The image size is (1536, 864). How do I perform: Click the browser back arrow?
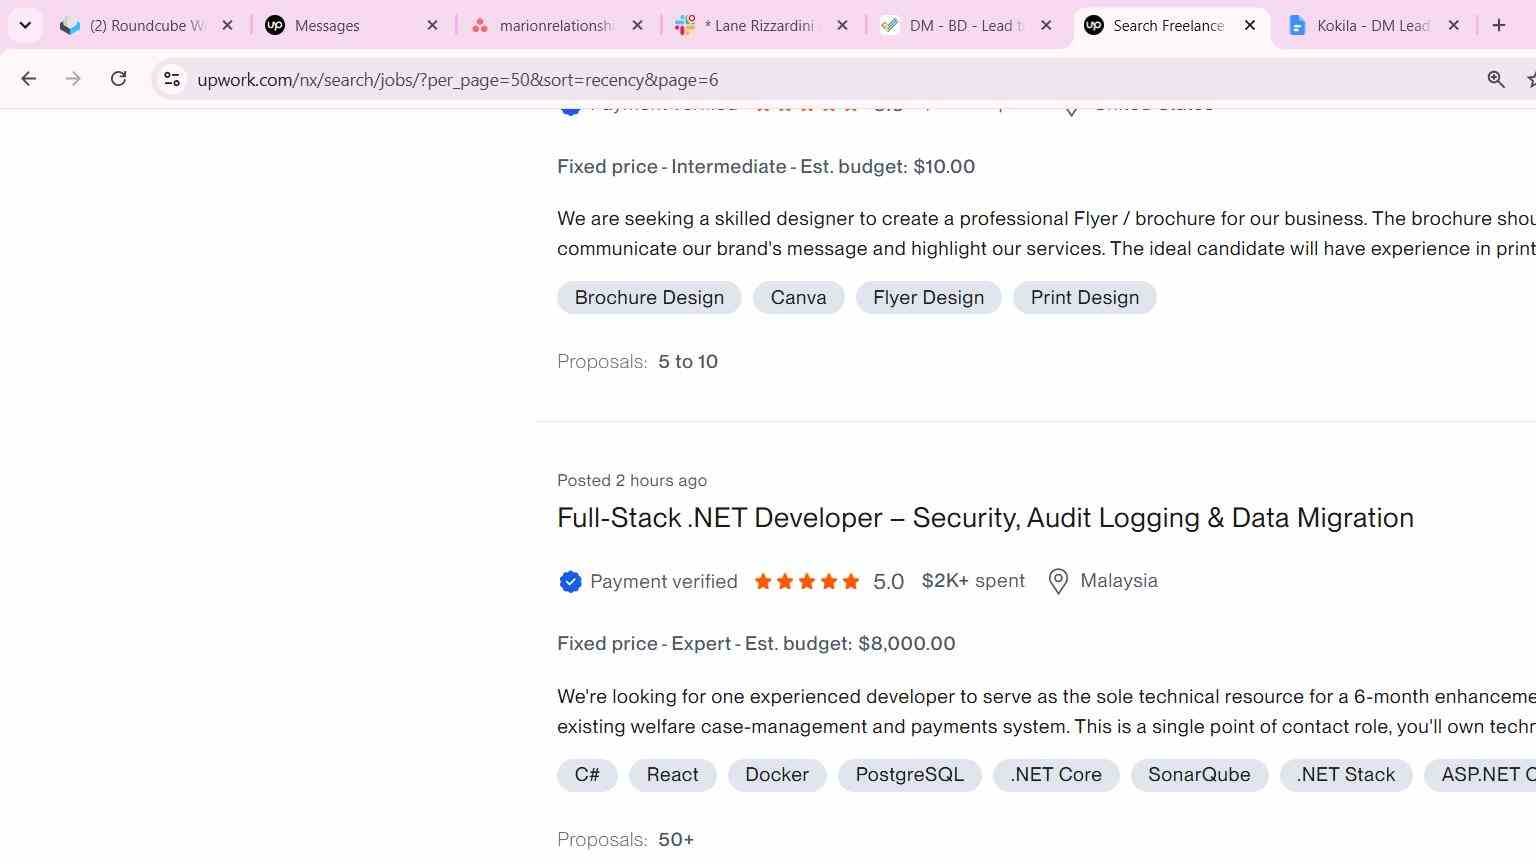[28, 79]
